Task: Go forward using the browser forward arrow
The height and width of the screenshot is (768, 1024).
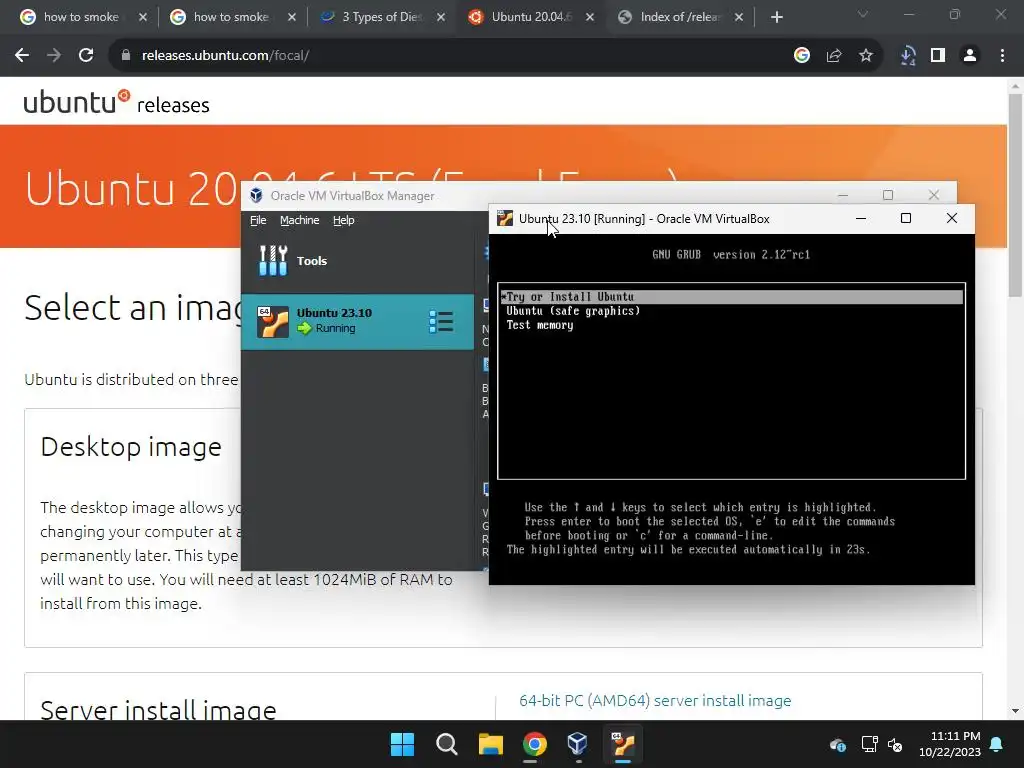Action: pos(54,56)
